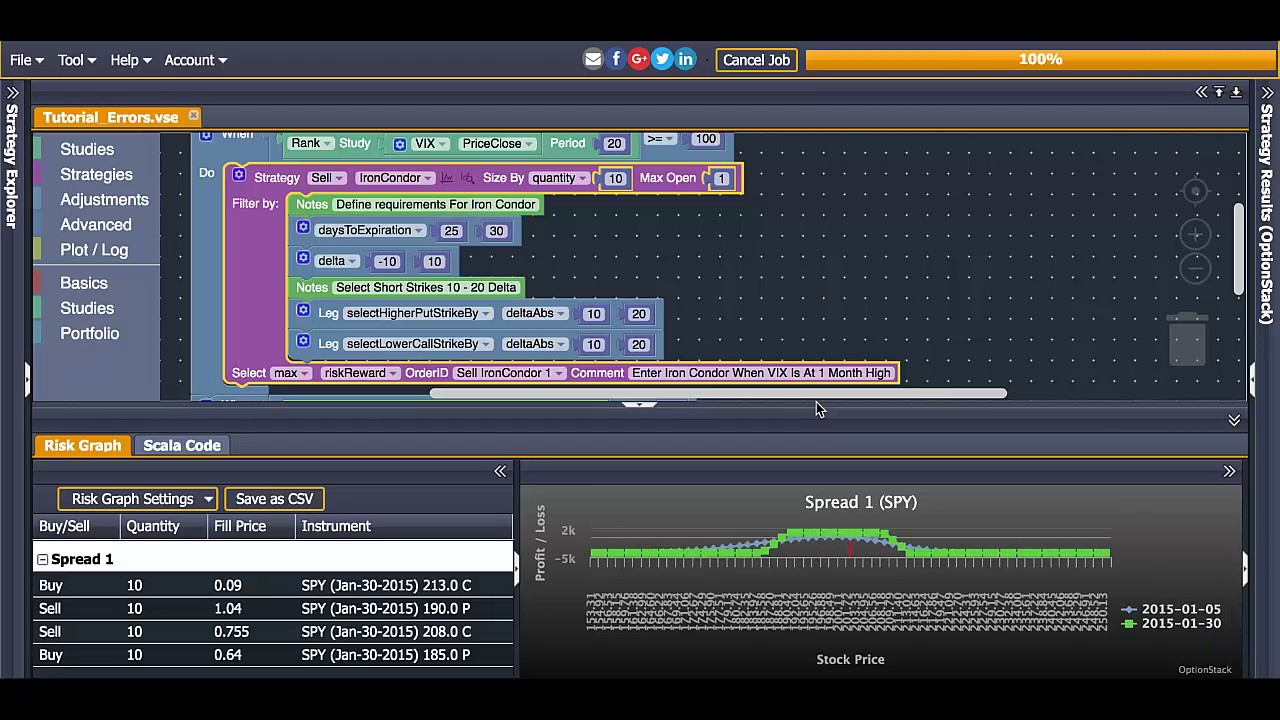
Task: Open the max selector dropdown
Action: 292,373
